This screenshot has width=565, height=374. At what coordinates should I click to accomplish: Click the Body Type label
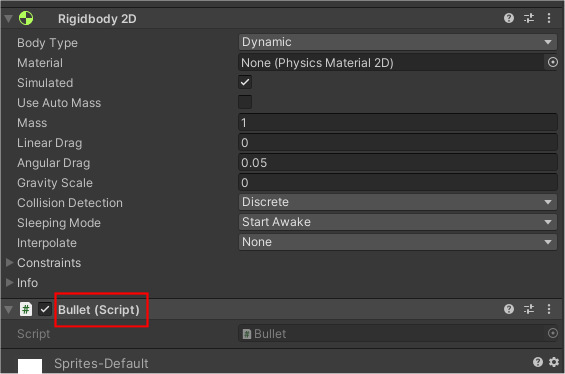(x=48, y=43)
